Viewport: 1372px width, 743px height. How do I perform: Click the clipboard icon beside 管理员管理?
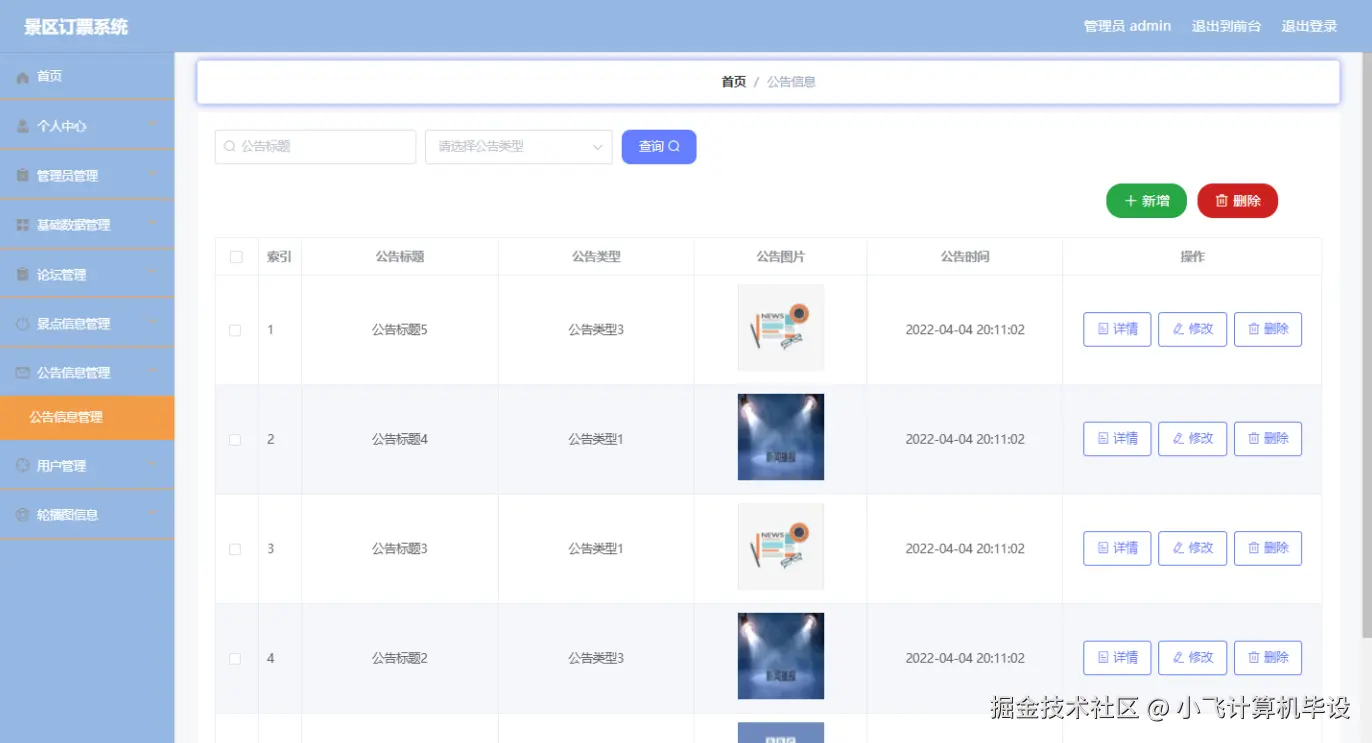tap(22, 176)
